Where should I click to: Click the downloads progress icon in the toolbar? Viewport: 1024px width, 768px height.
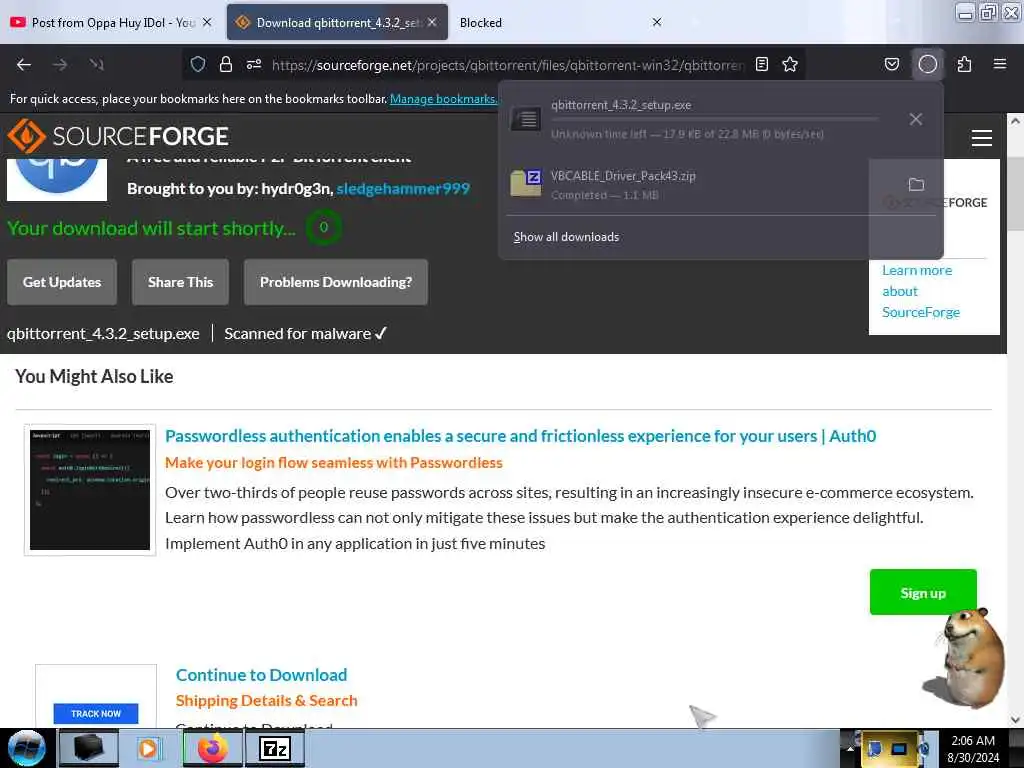tap(928, 65)
